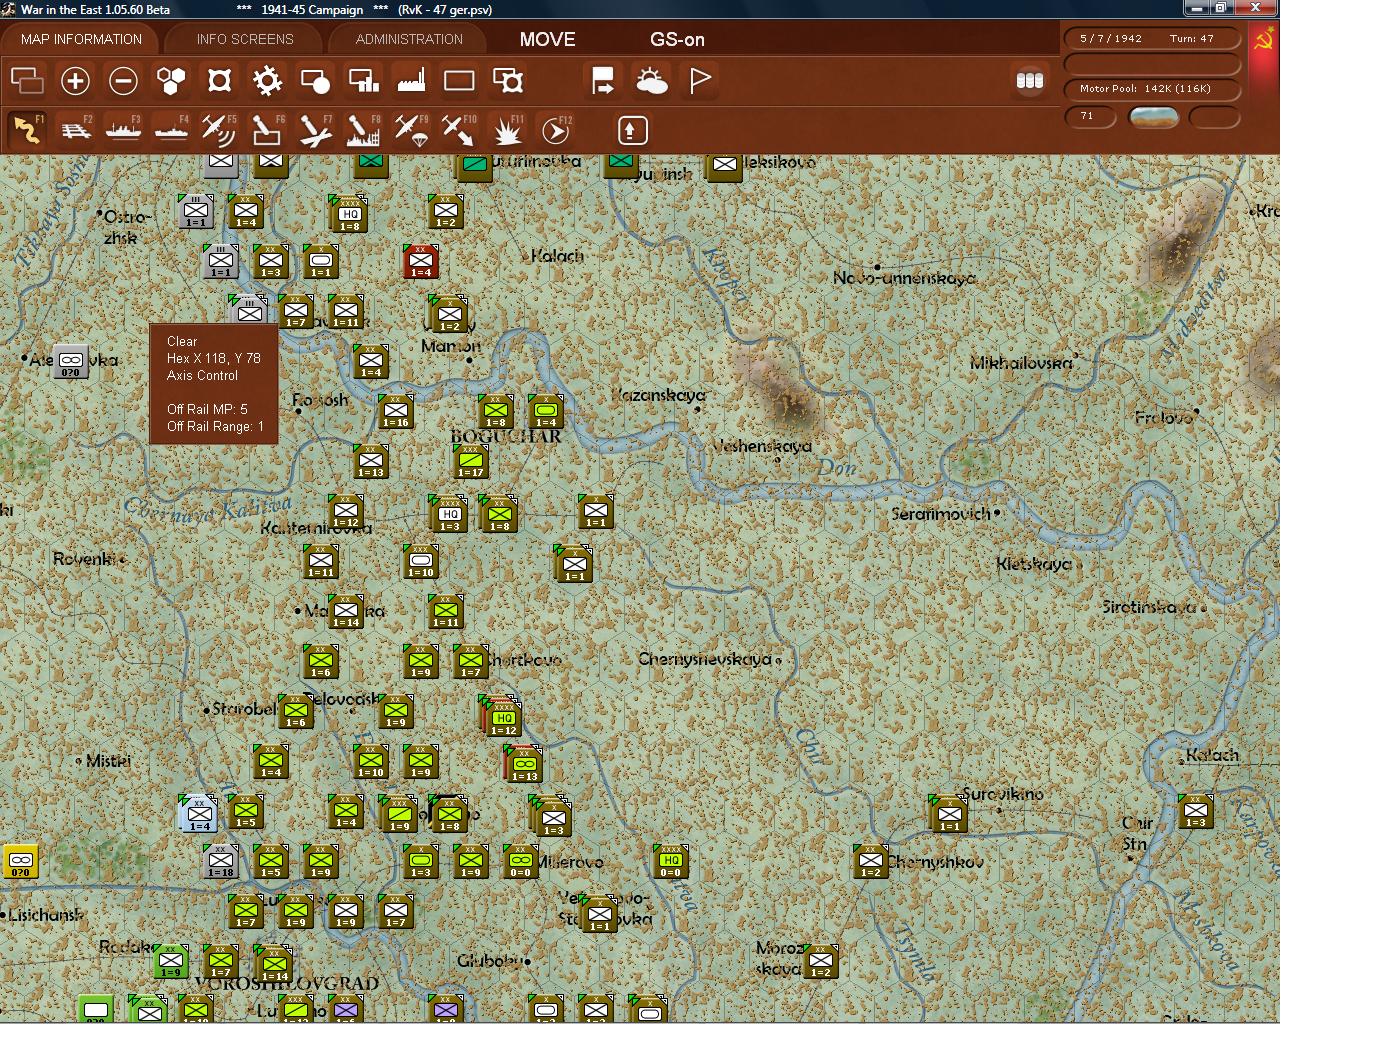1383x1037 pixels.
Task: Click the Soviet hammer and sickle flag
Action: pos(1264,40)
